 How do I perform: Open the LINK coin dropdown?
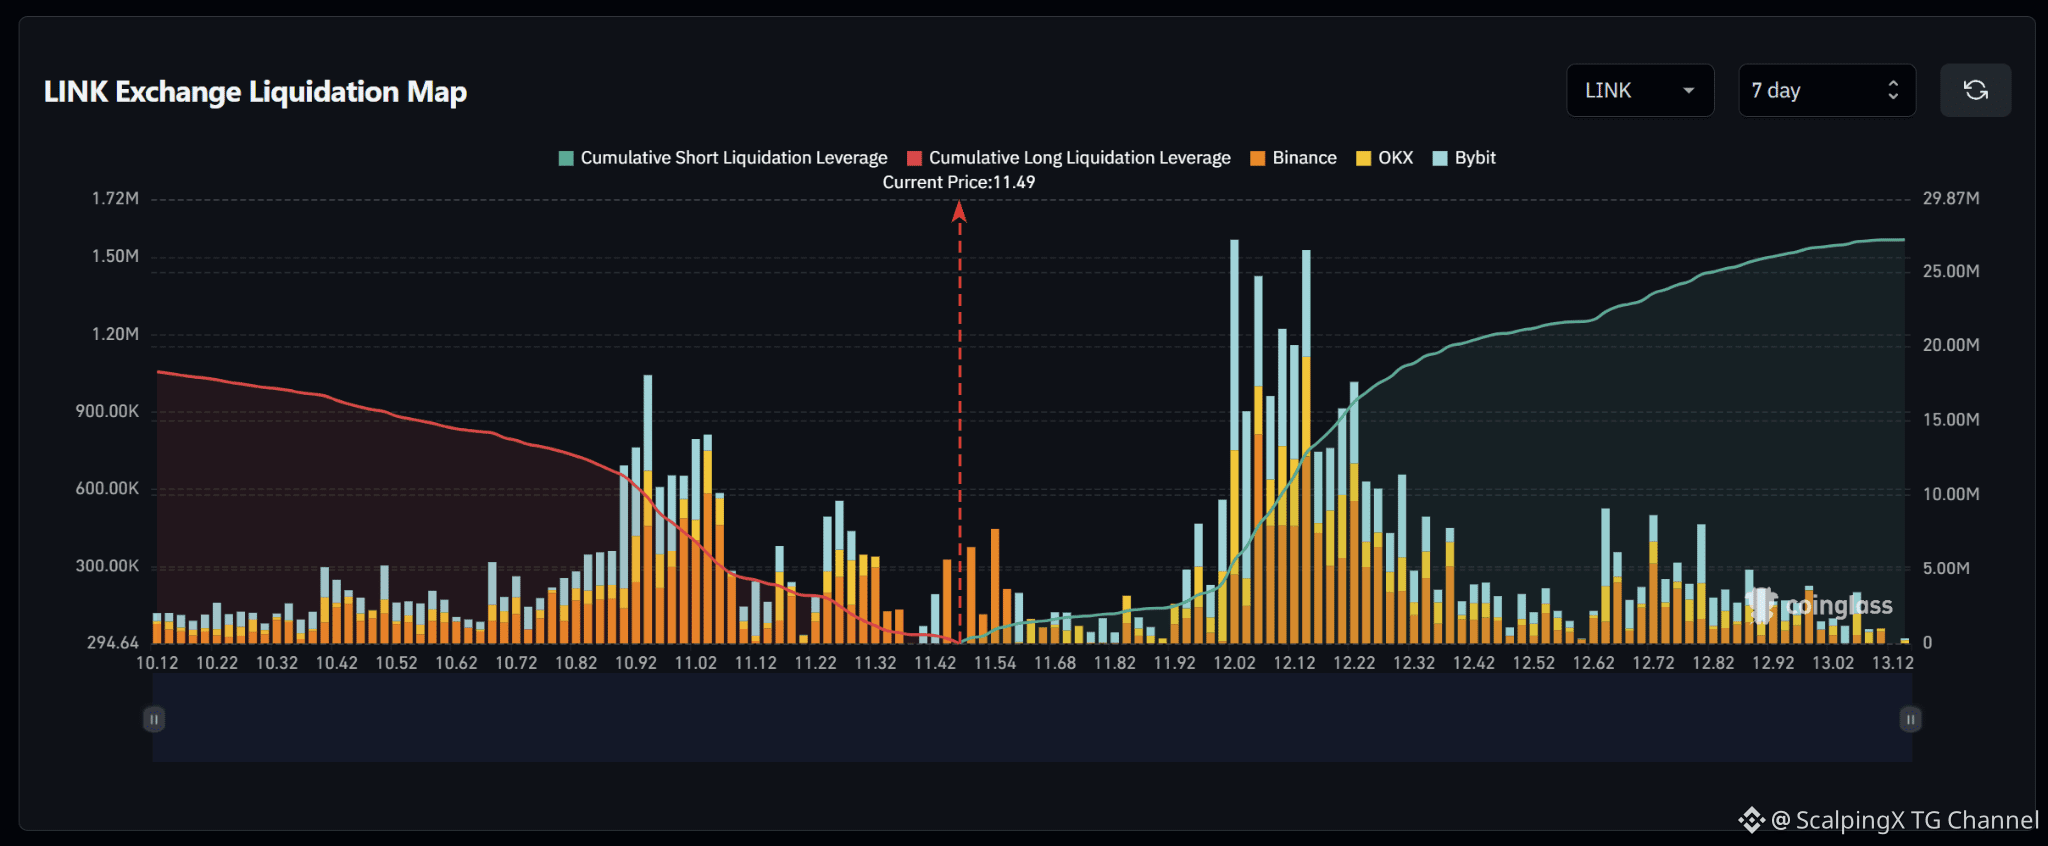(1640, 90)
